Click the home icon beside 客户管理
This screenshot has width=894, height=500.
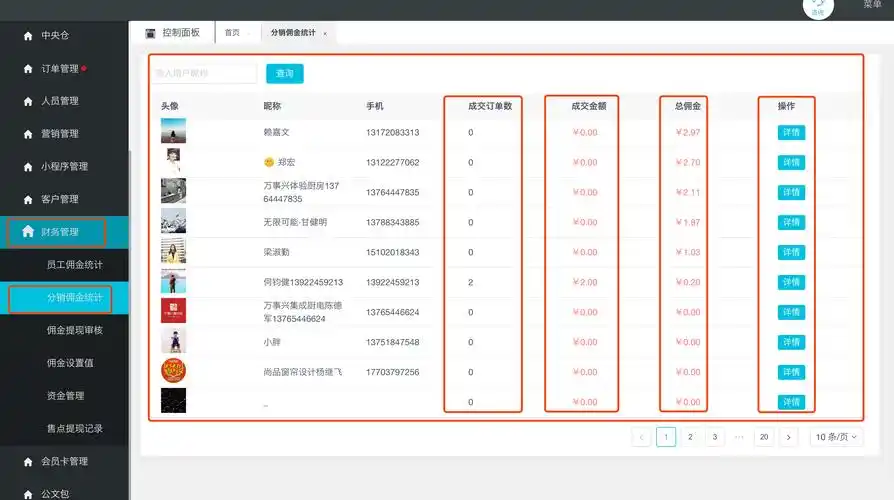tap(28, 199)
